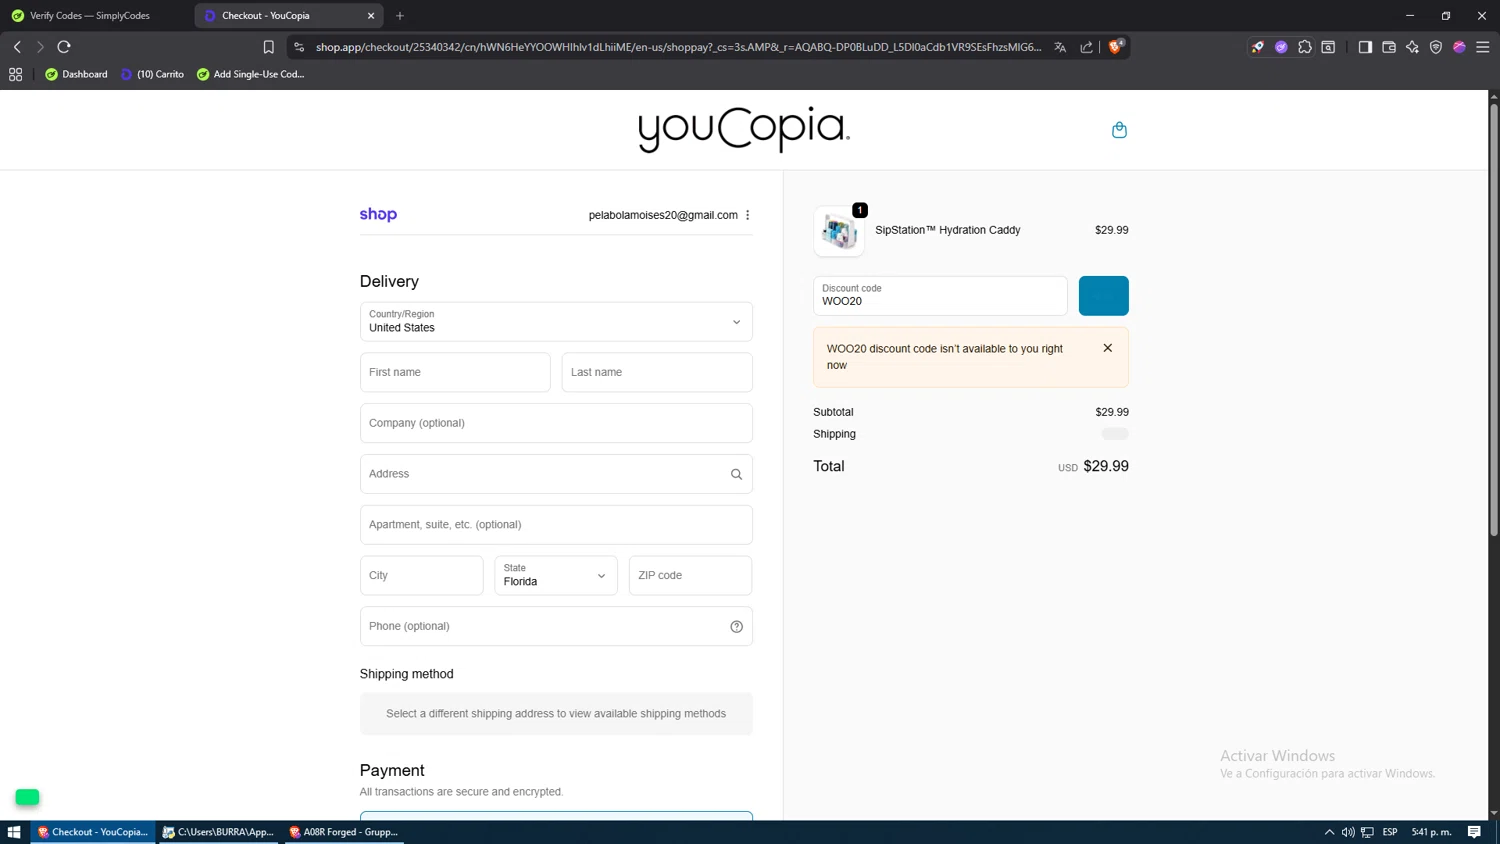Image resolution: width=1500 pixels, height=844 pixels.
Task: Click the shop logo
Action: tap(378, 214)
